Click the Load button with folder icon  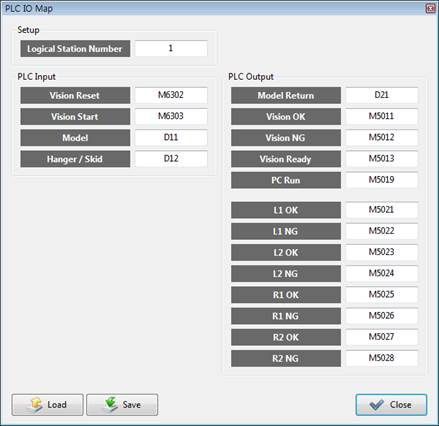pos(47,404)
